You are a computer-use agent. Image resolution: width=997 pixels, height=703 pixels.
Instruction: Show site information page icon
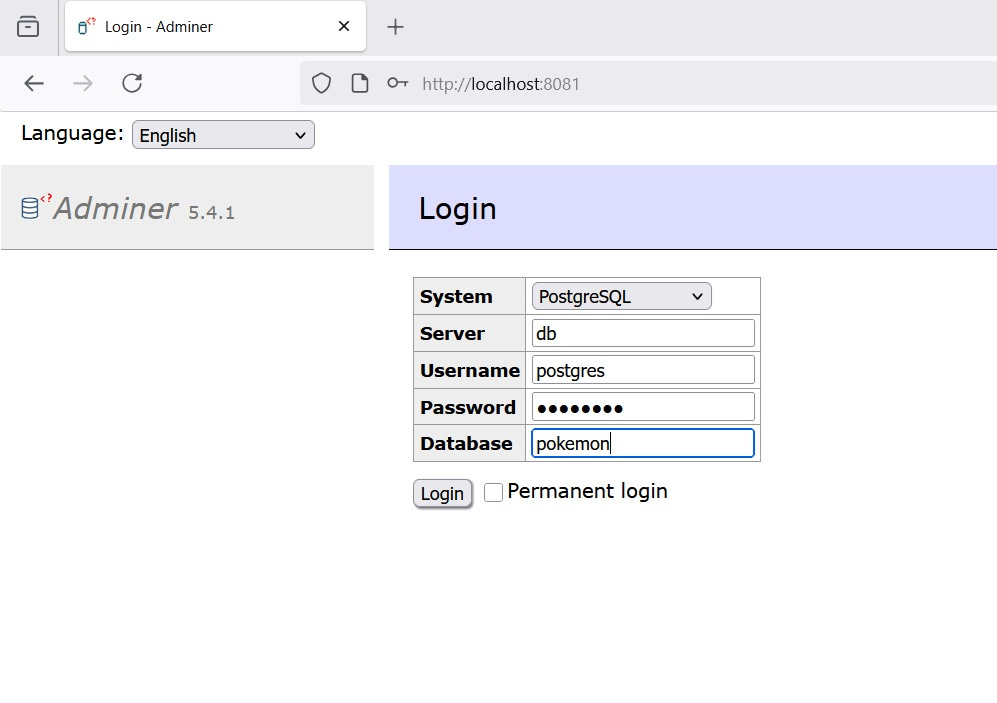pos(360,83)
